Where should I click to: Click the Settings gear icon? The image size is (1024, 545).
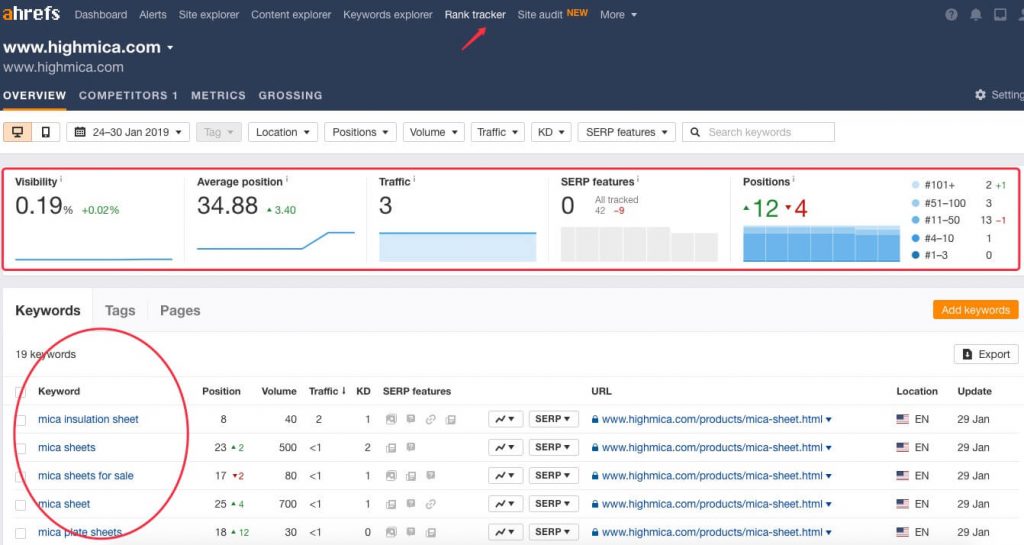coord(980,95)
